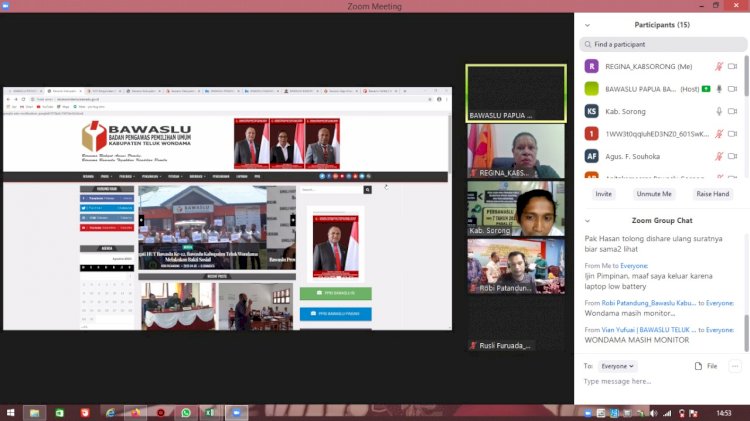Click the red YouTube subscribe bar on the website
Screen dimensions: 750x421
pos(107,228)
